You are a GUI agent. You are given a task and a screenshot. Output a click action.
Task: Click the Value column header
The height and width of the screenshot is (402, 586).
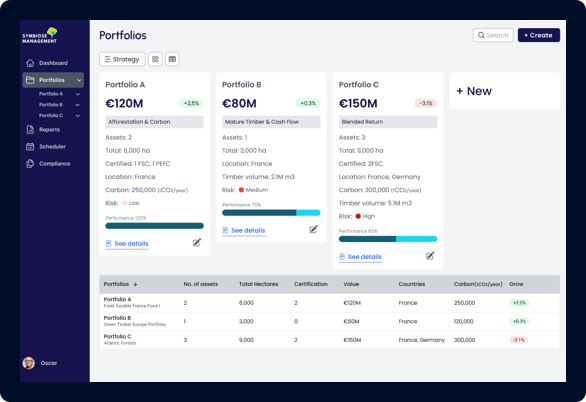pos(351,284)
